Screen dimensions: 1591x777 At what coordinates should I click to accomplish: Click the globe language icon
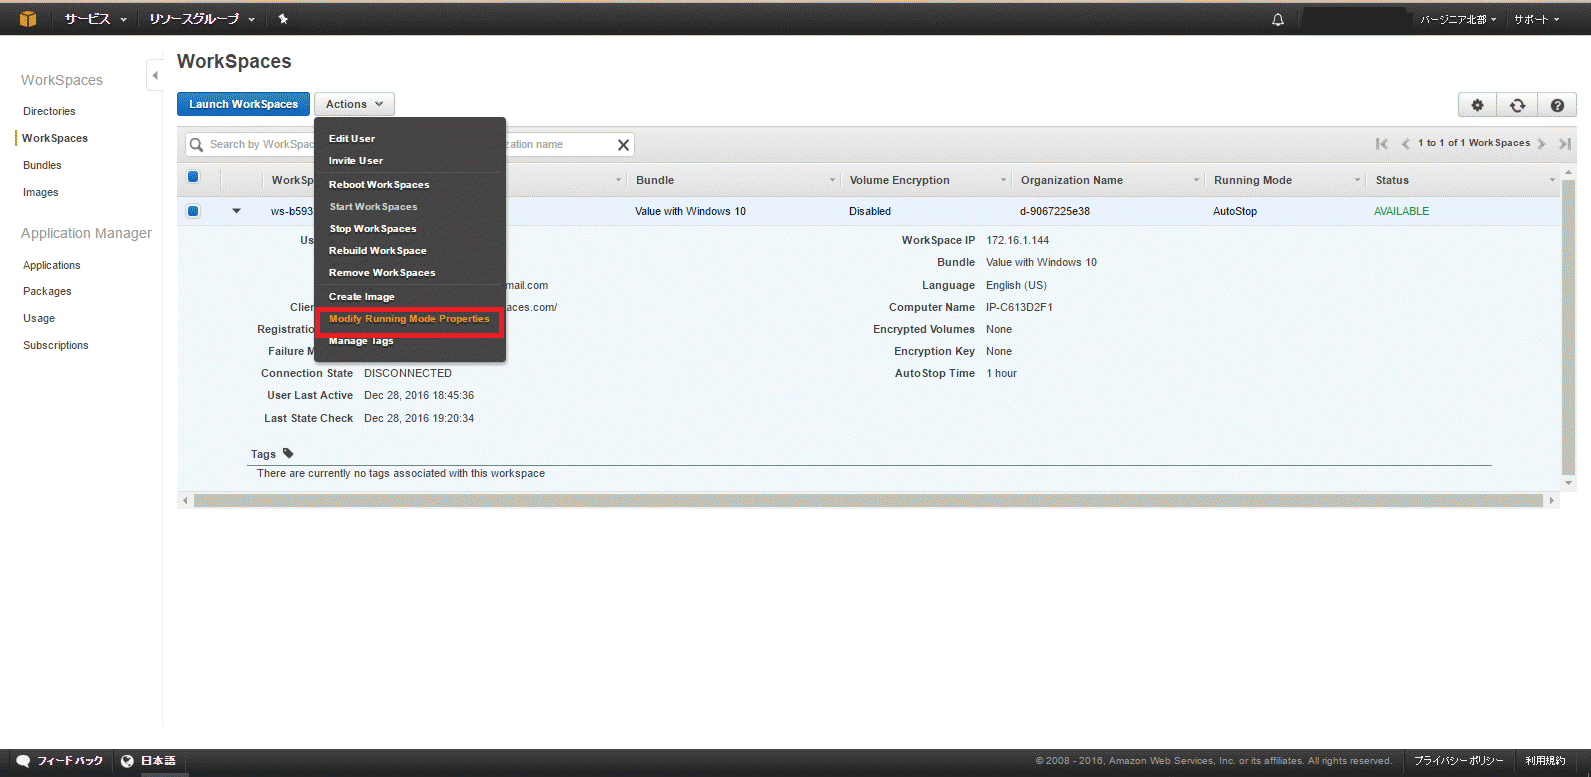click(x=127, y=761)
